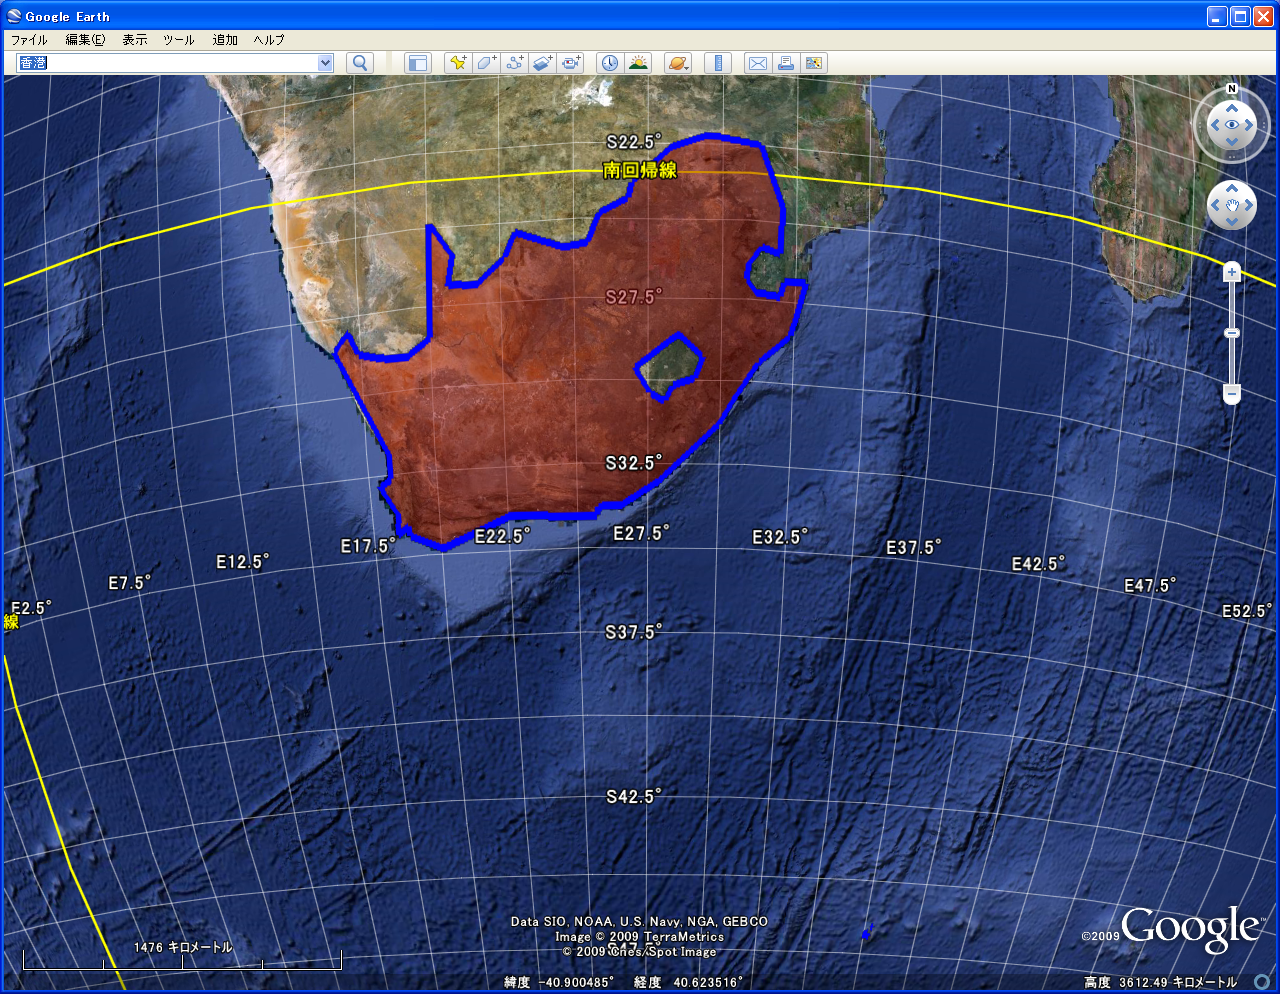
Task: Toggle the sidebar panel visibility
Action: 417,63
